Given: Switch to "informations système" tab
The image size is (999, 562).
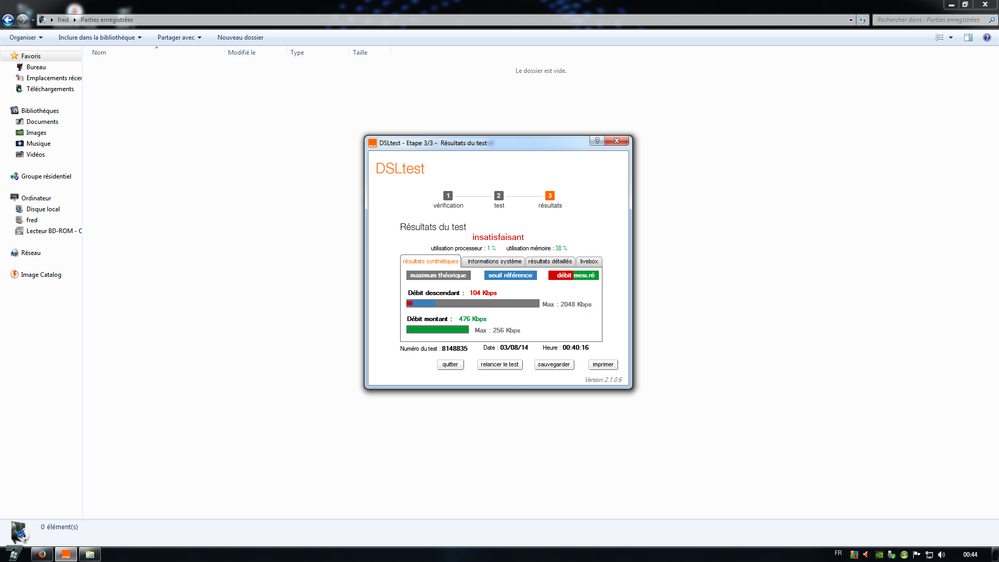Looking at the screenshot, I should pos(494,261).
